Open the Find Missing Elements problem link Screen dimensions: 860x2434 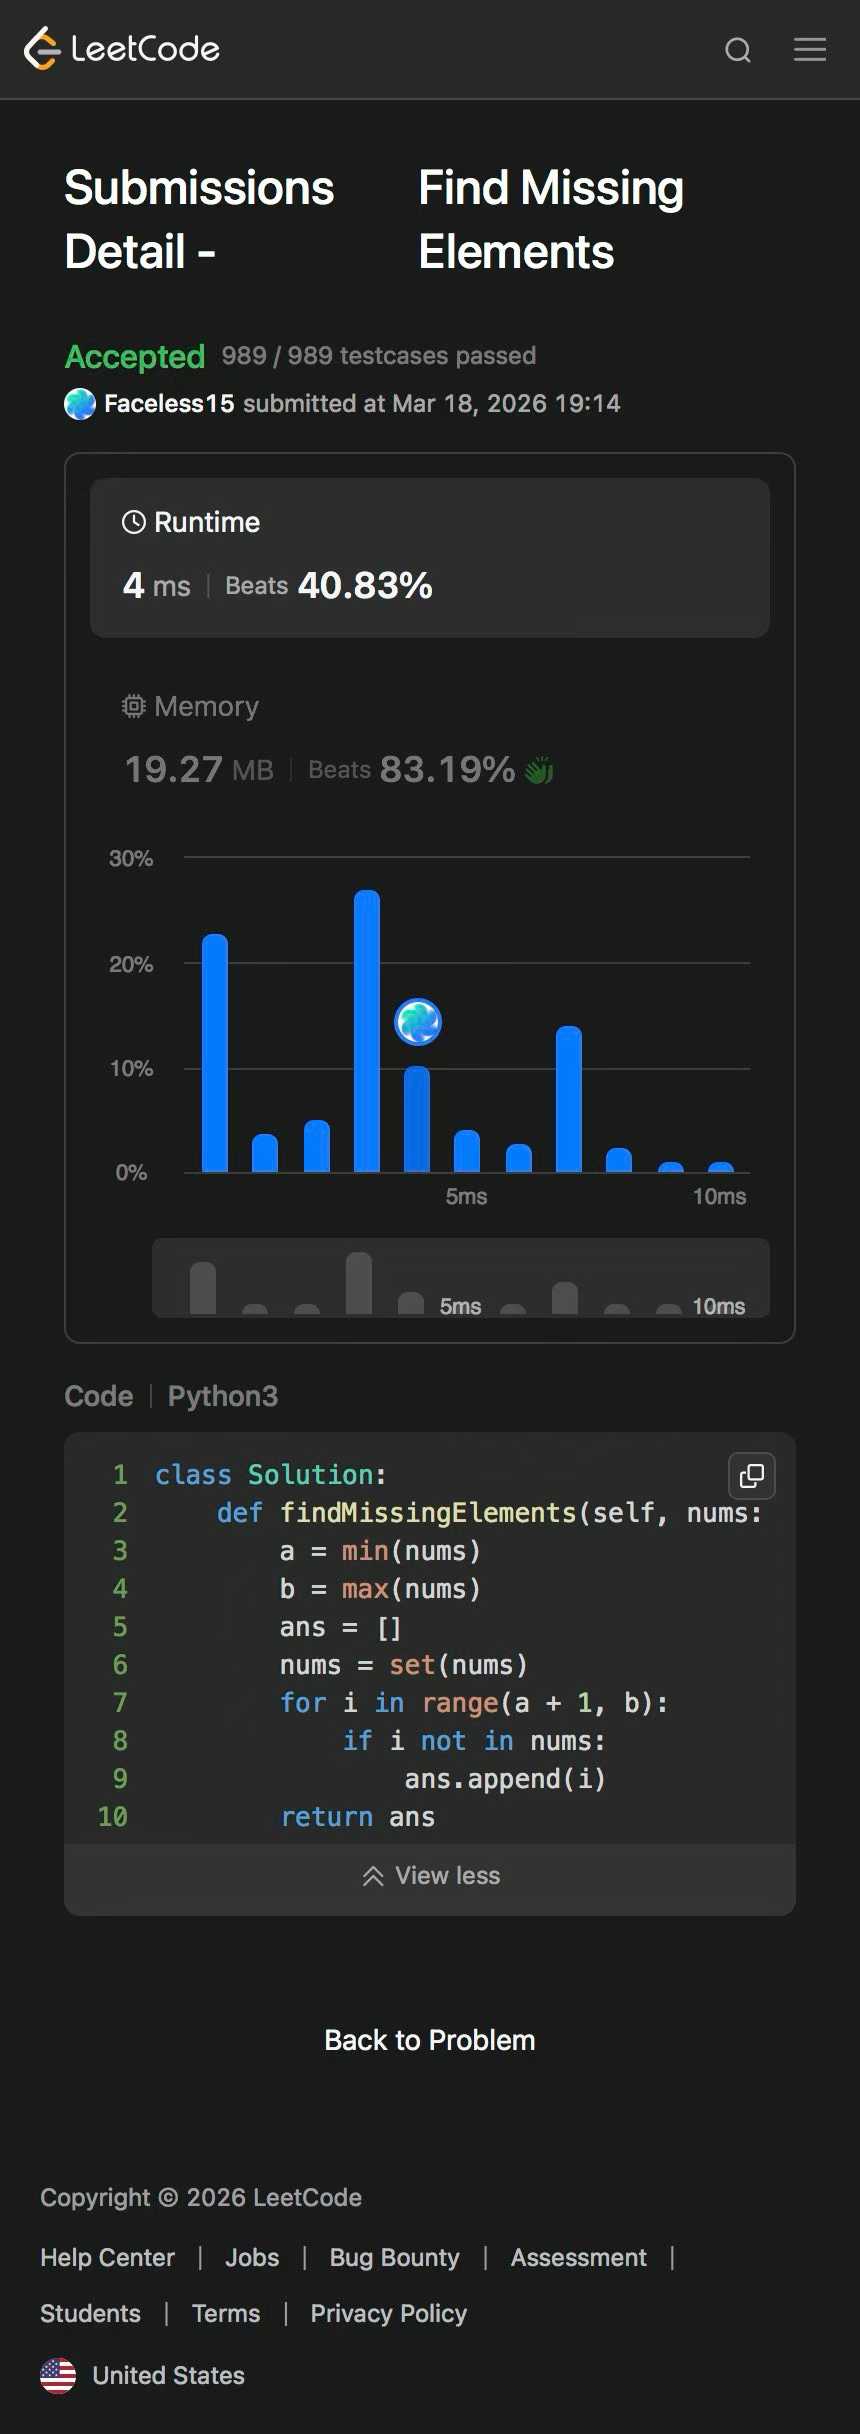(550, 220)
